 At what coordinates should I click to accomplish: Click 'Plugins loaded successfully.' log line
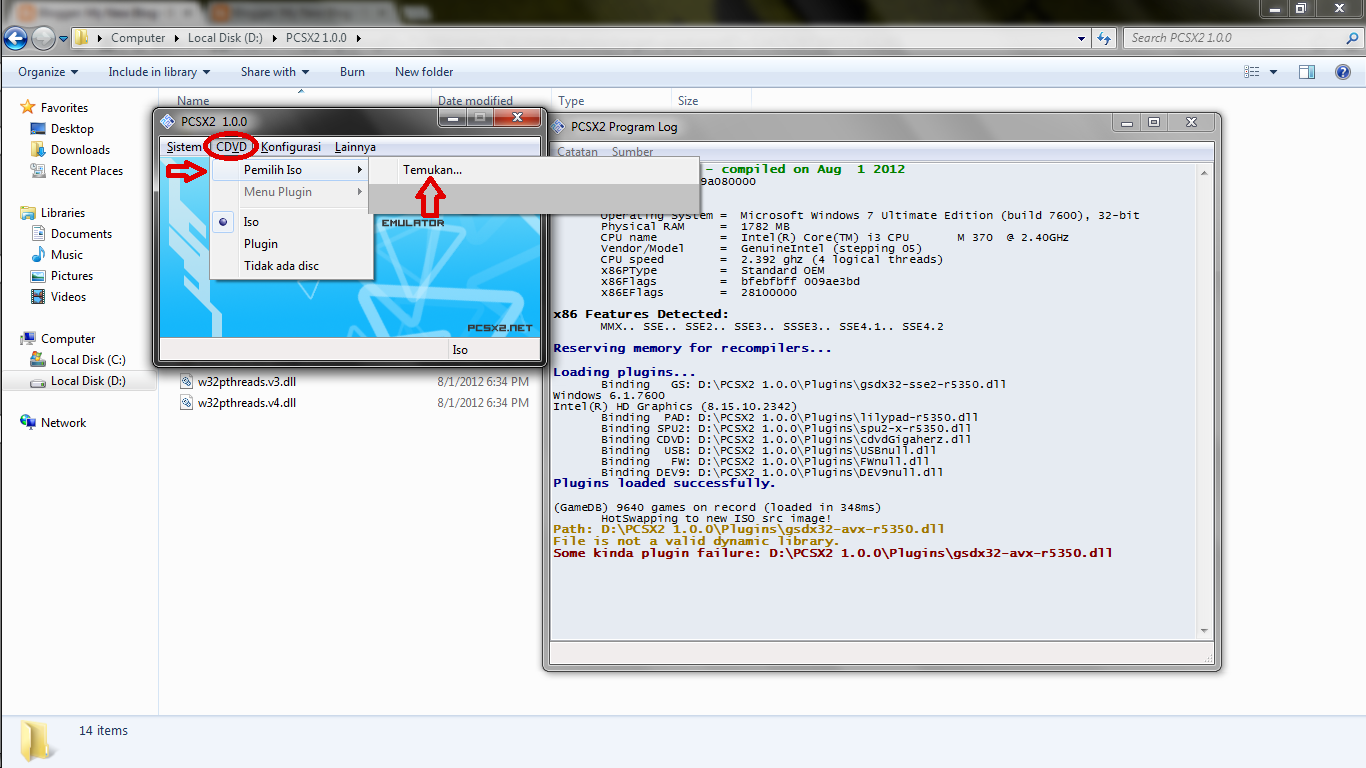click(x=664, y=483)
